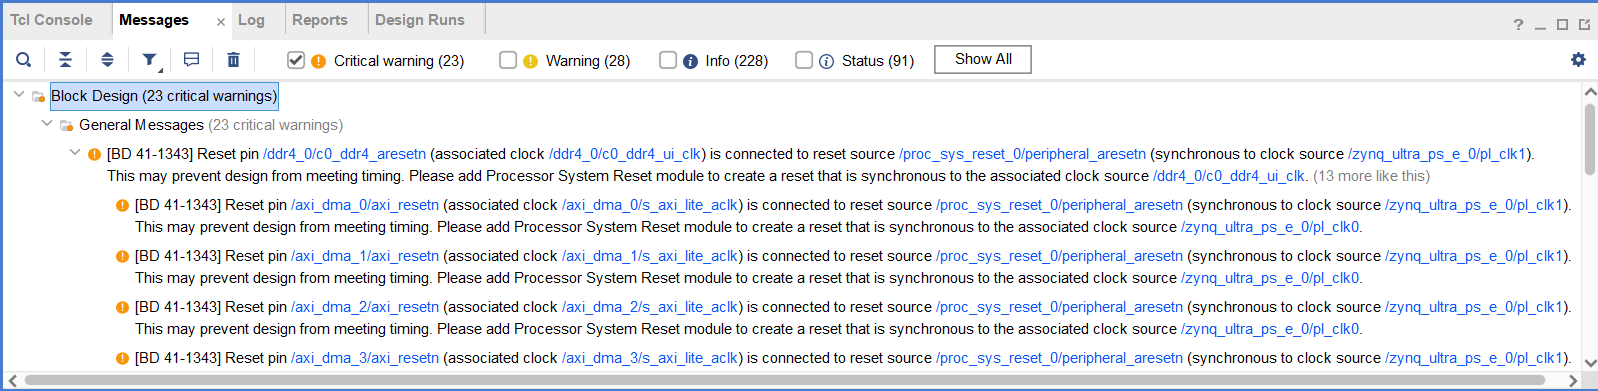Screen dimensions: 1598x391
Task: Select General Messages tree row
Action: click(211, 125)
